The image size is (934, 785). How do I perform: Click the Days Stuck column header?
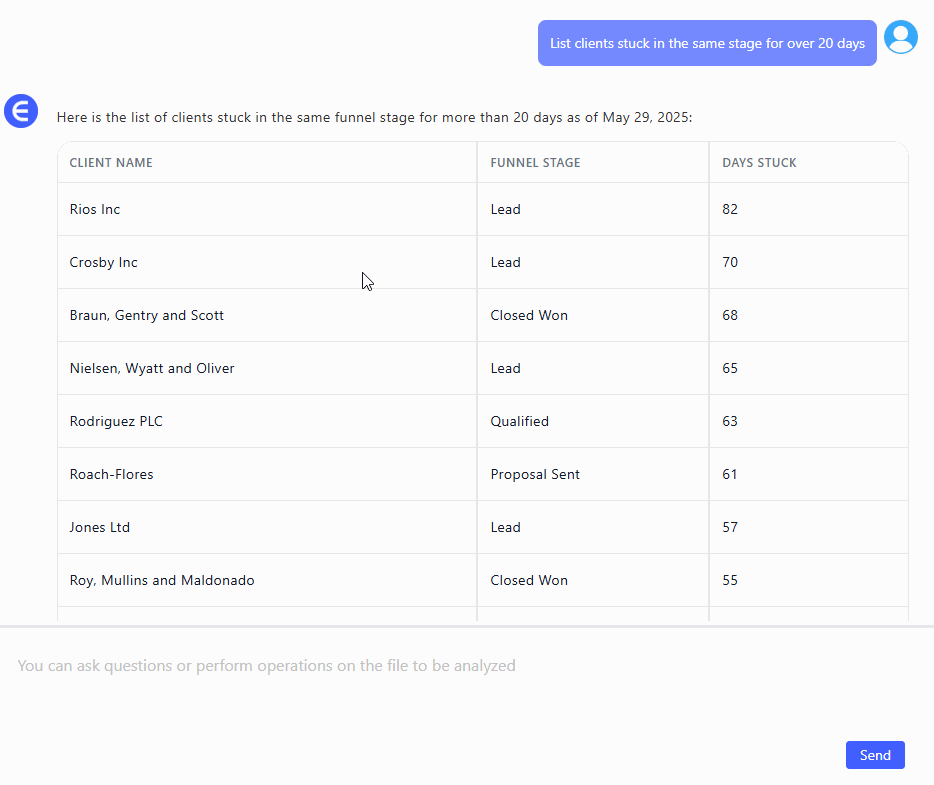click(759, 163)
